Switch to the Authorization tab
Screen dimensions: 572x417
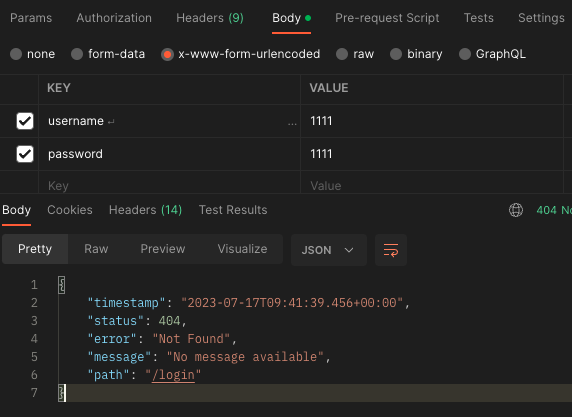[114, 18]
